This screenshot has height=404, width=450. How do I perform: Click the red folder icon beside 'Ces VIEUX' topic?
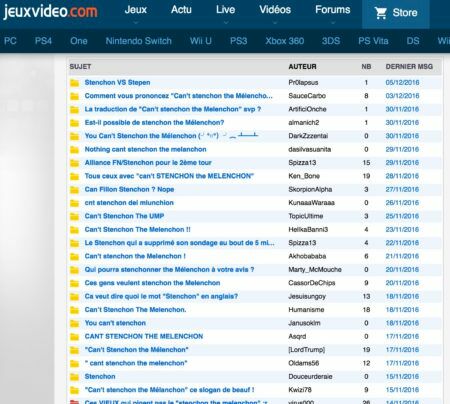click(74, 402)
